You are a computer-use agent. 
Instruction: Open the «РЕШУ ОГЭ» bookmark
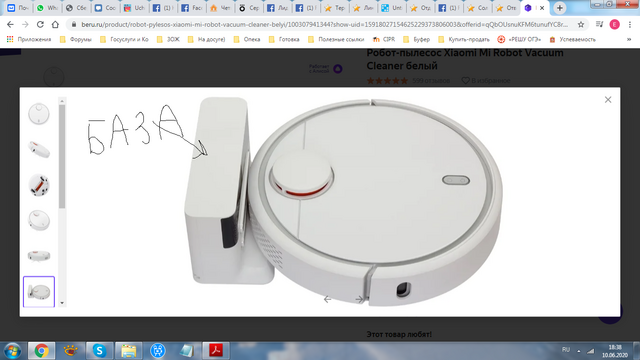pos(519,40)
